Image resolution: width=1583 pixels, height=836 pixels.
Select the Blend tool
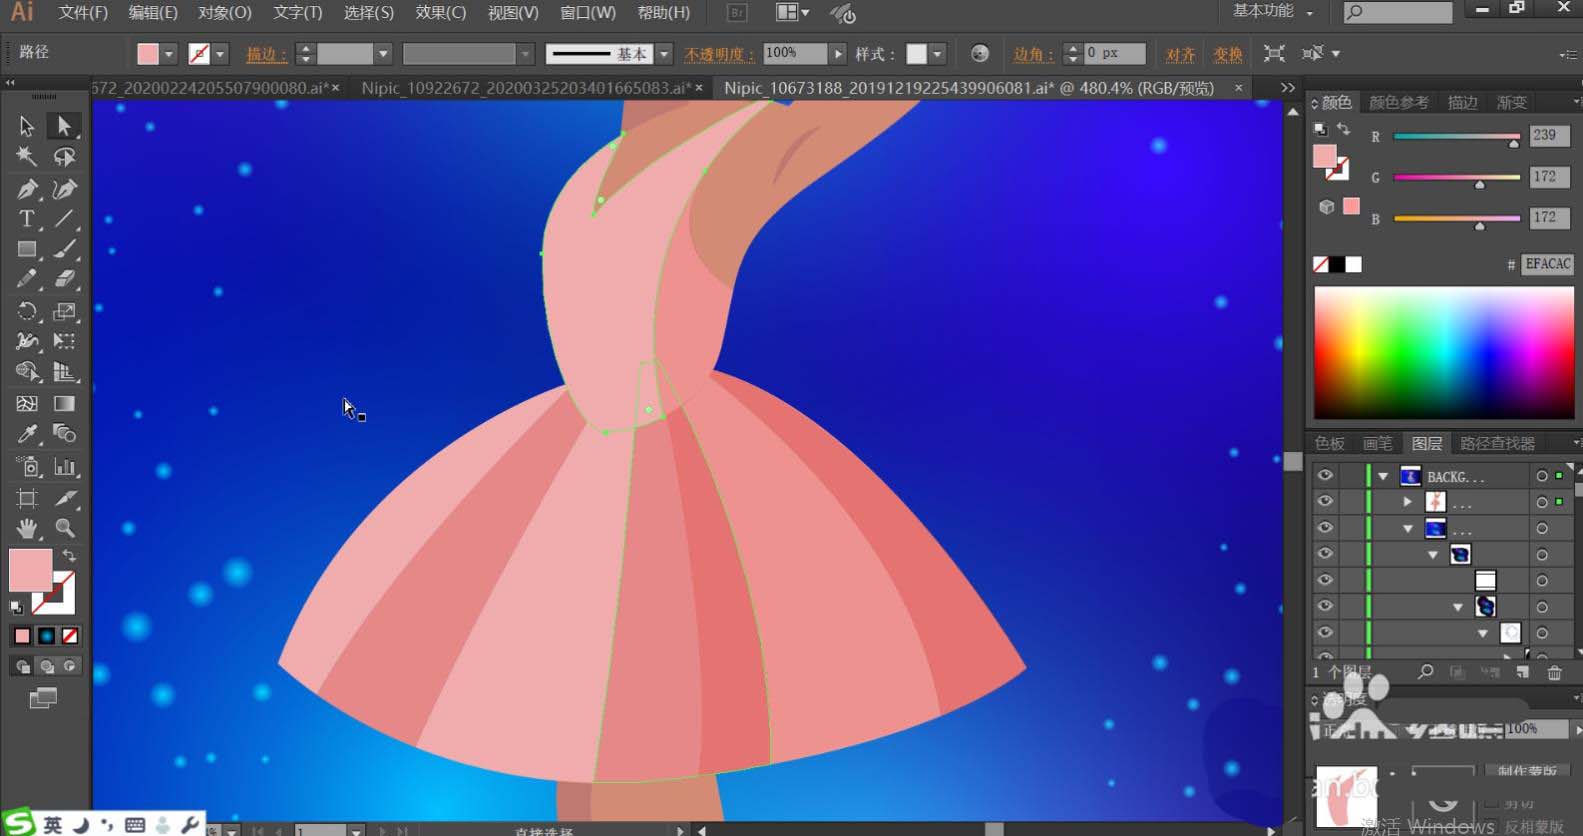tap(64, 434)
